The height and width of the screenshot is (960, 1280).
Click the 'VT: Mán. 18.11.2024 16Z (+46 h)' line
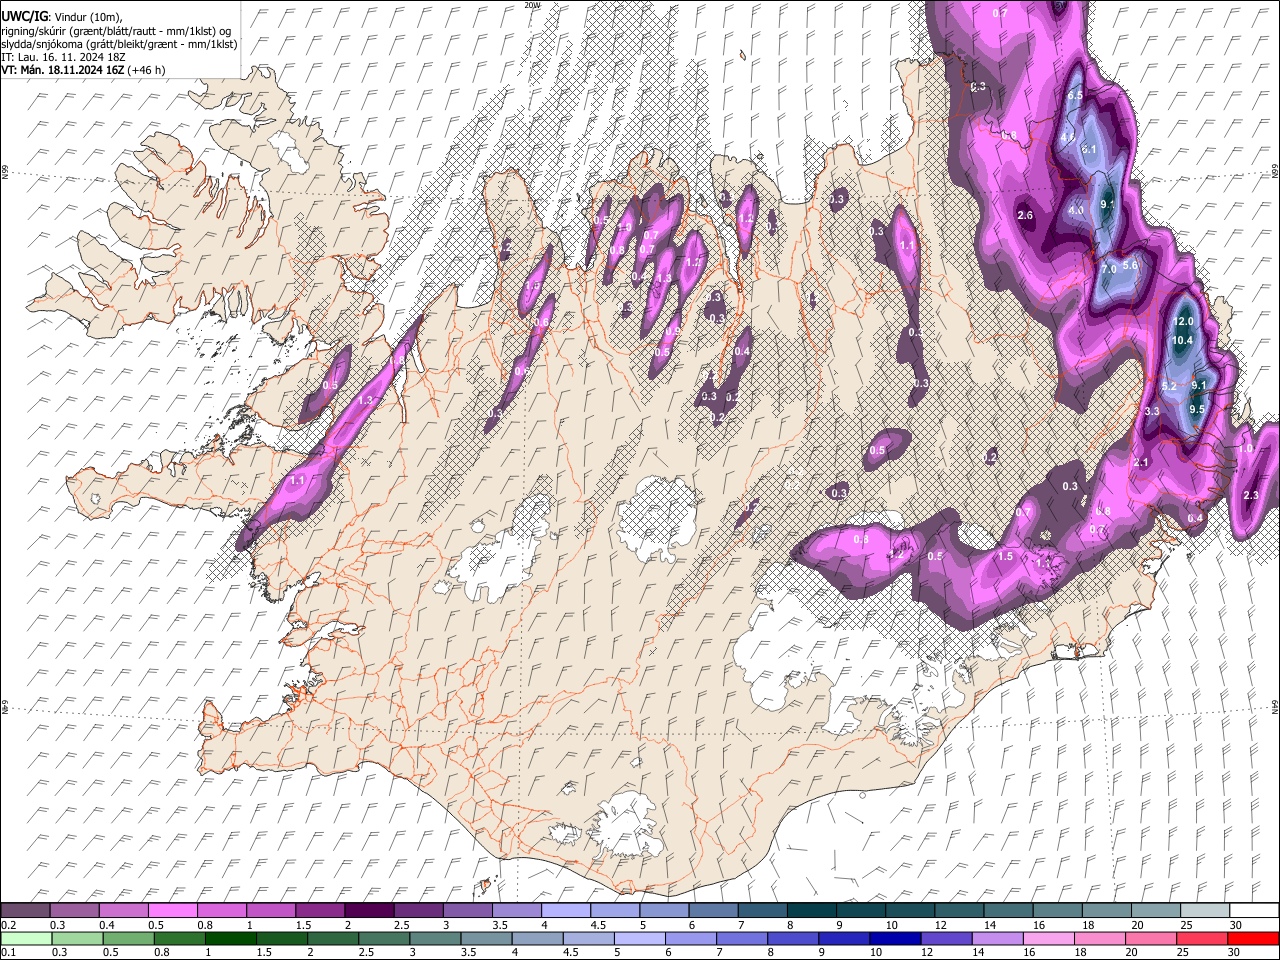click(x=83, y=70)
